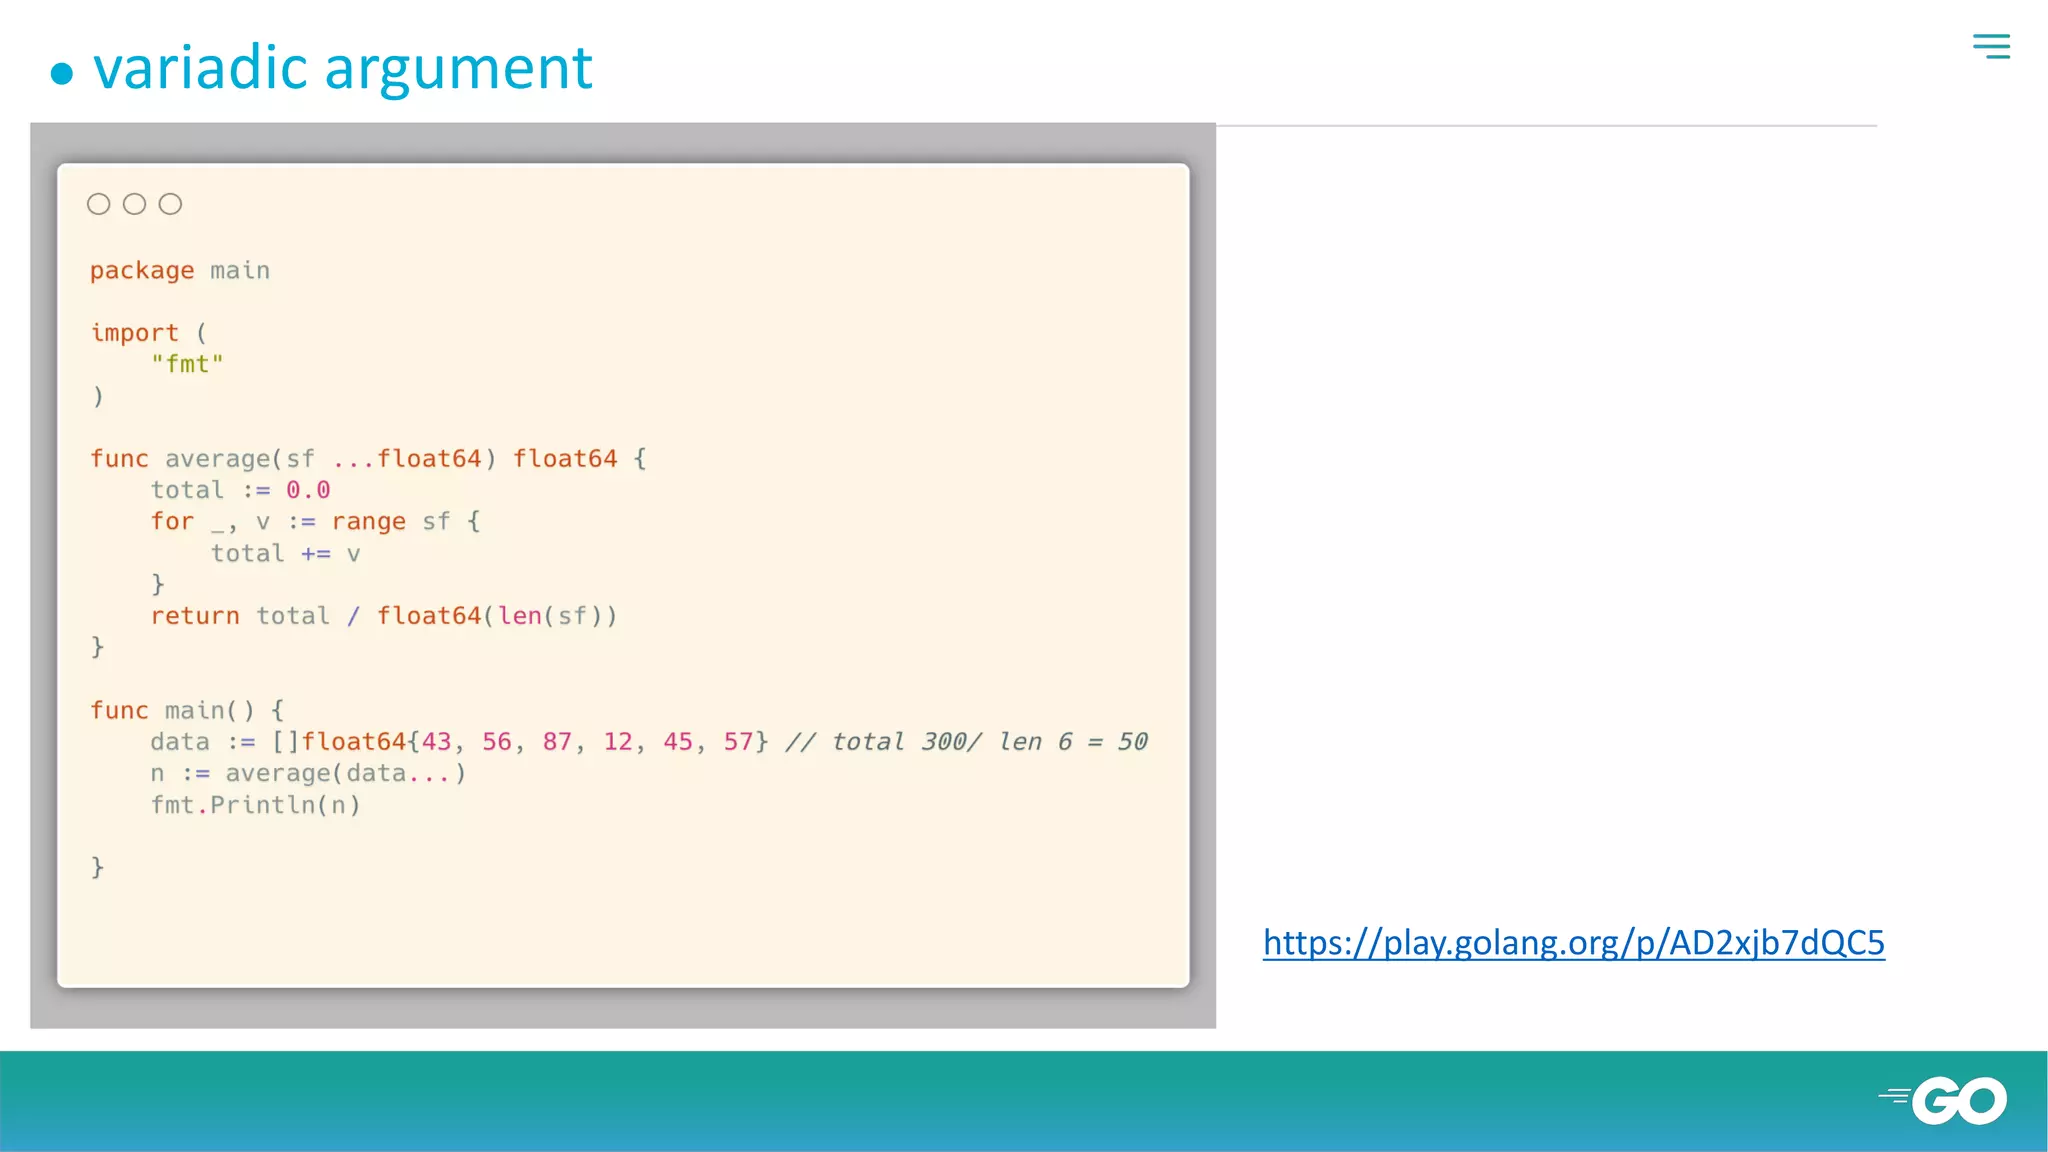The image size is (2048, 1152).
Task: Select the 'variadic argument' slide title
Action: [343, 68]
